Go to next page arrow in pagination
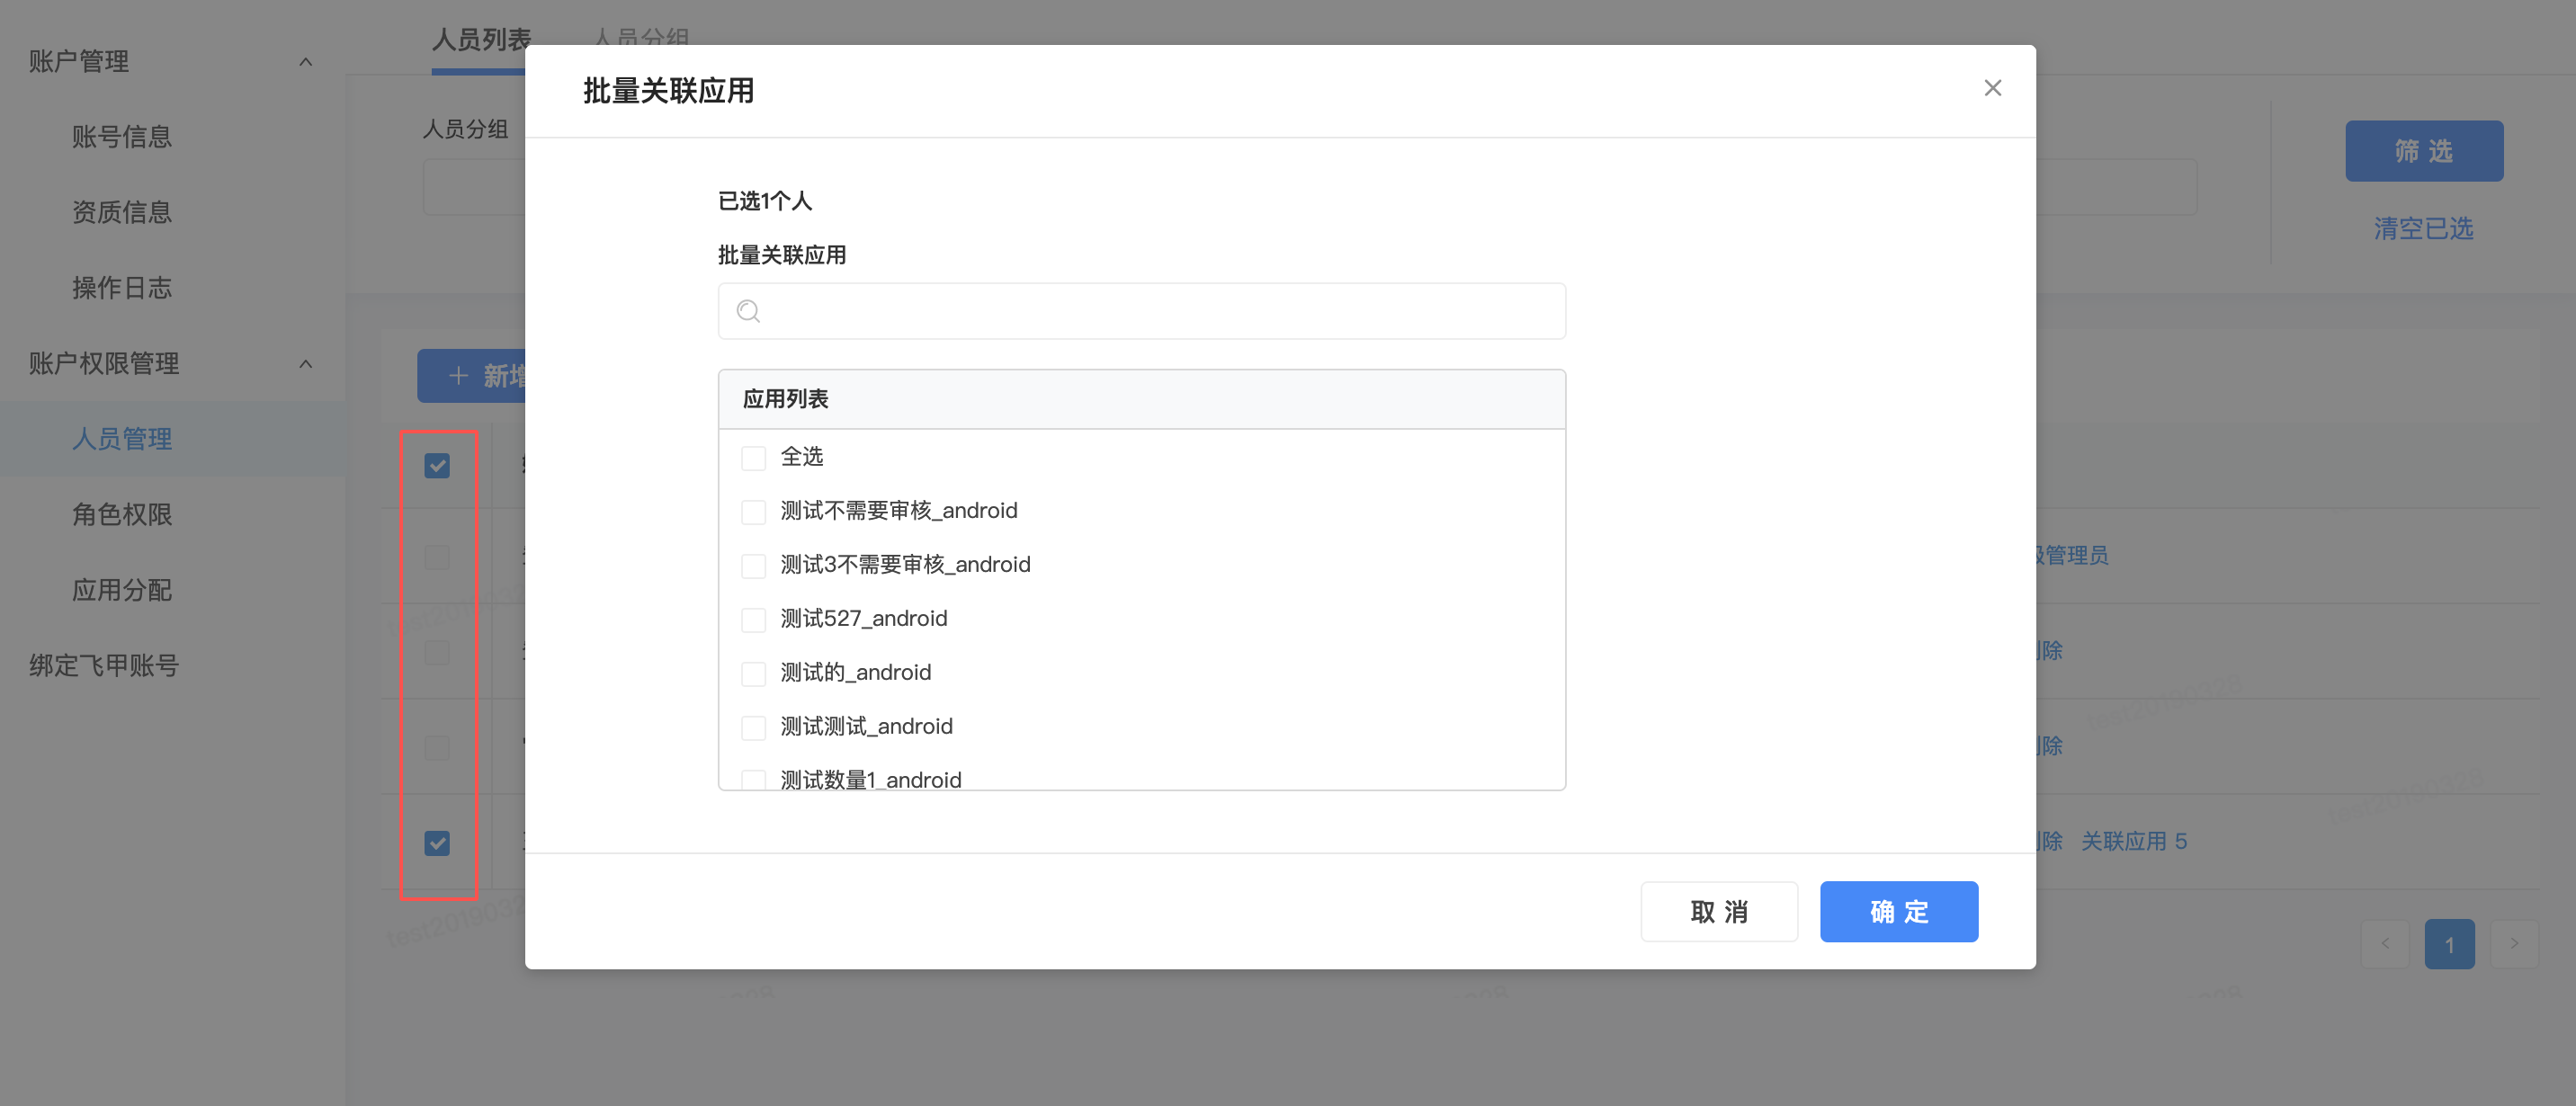 click(x=2513, y=944)
